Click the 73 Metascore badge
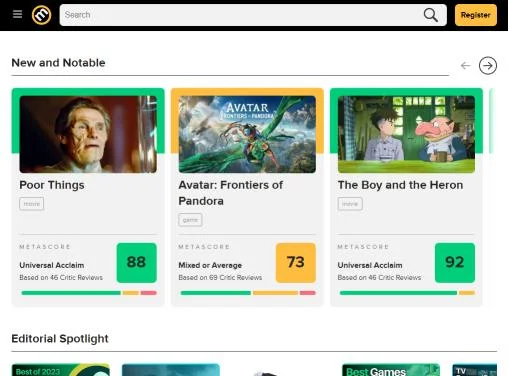Screen dimensions: 508x376 pos(296,263)
